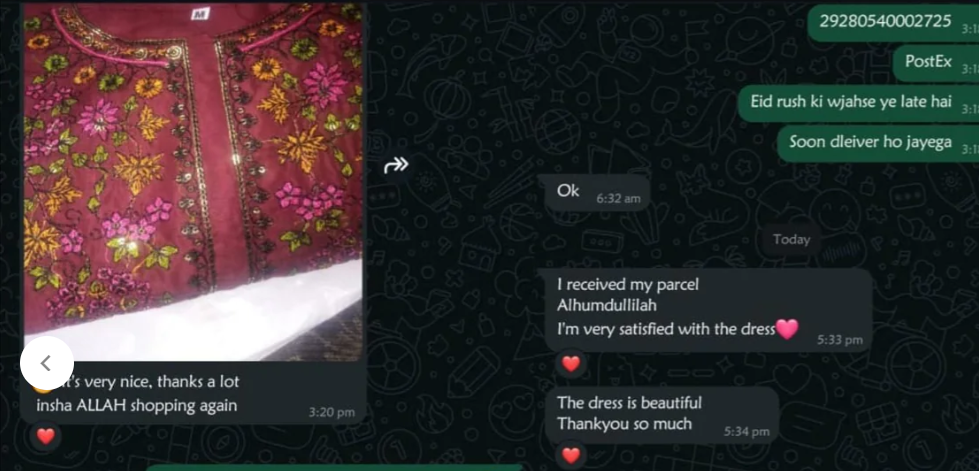Image resolution: width=979 pixels, height=471 pixels.
Task: Select the "I received my parcel" message bubble
Action: coord(709,310)
